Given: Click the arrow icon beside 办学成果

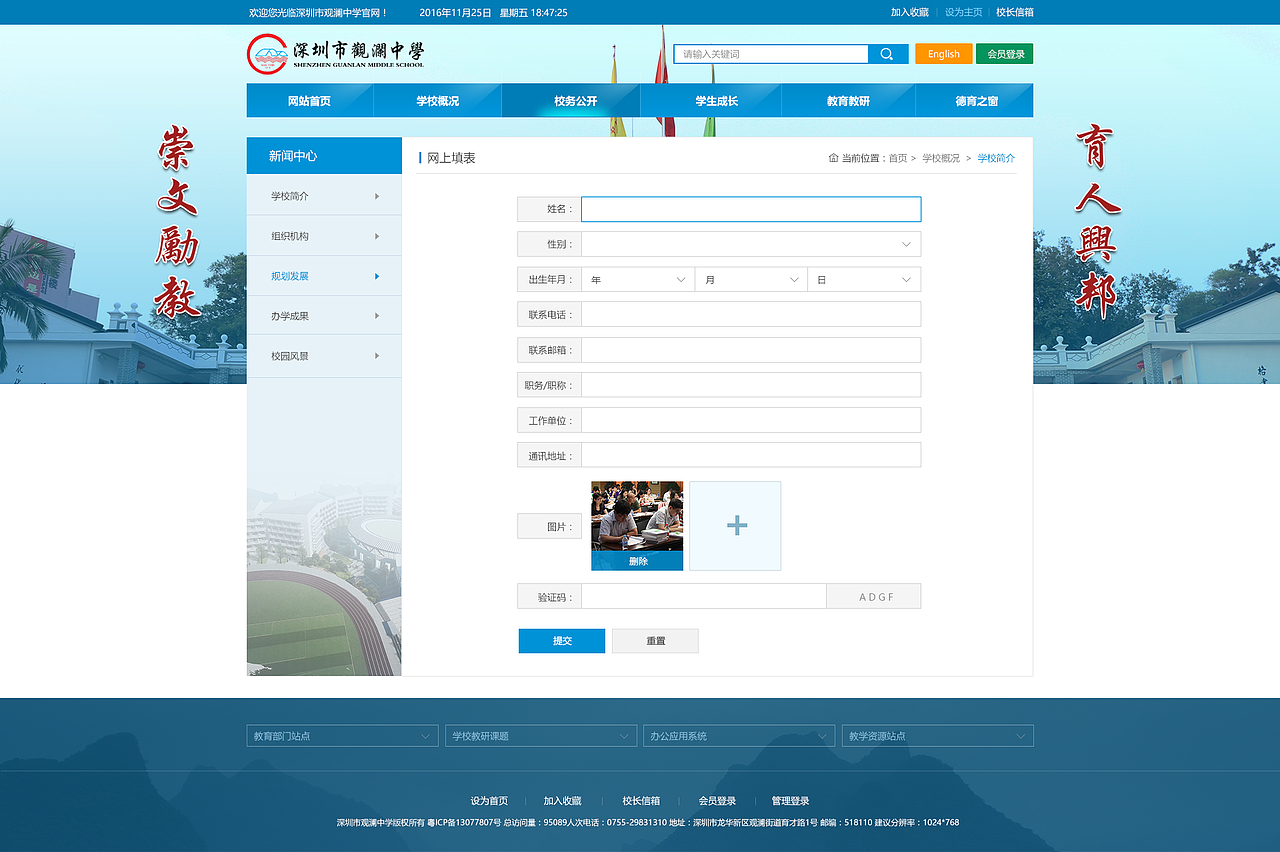Looking at the screenshot, I should click(x=378, y=315).
